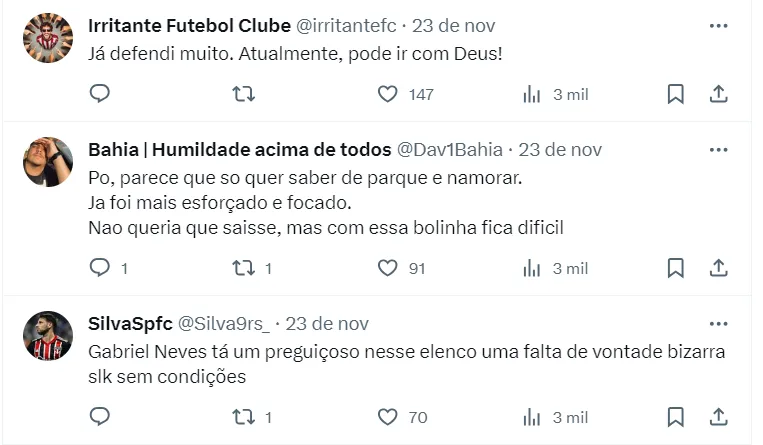
Task: Open more options on SilvaSpfc's tweet
Action: 718,324
